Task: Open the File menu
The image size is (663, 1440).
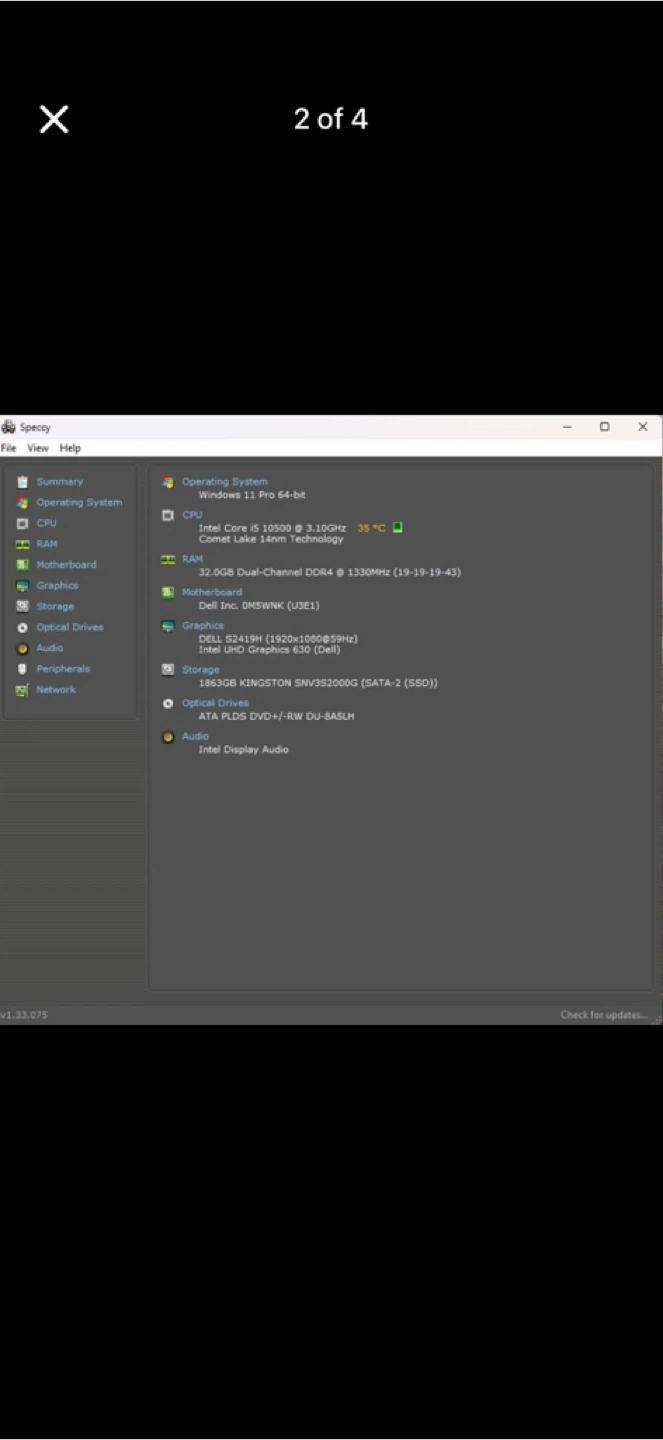Action: click(x=8, y=448)
